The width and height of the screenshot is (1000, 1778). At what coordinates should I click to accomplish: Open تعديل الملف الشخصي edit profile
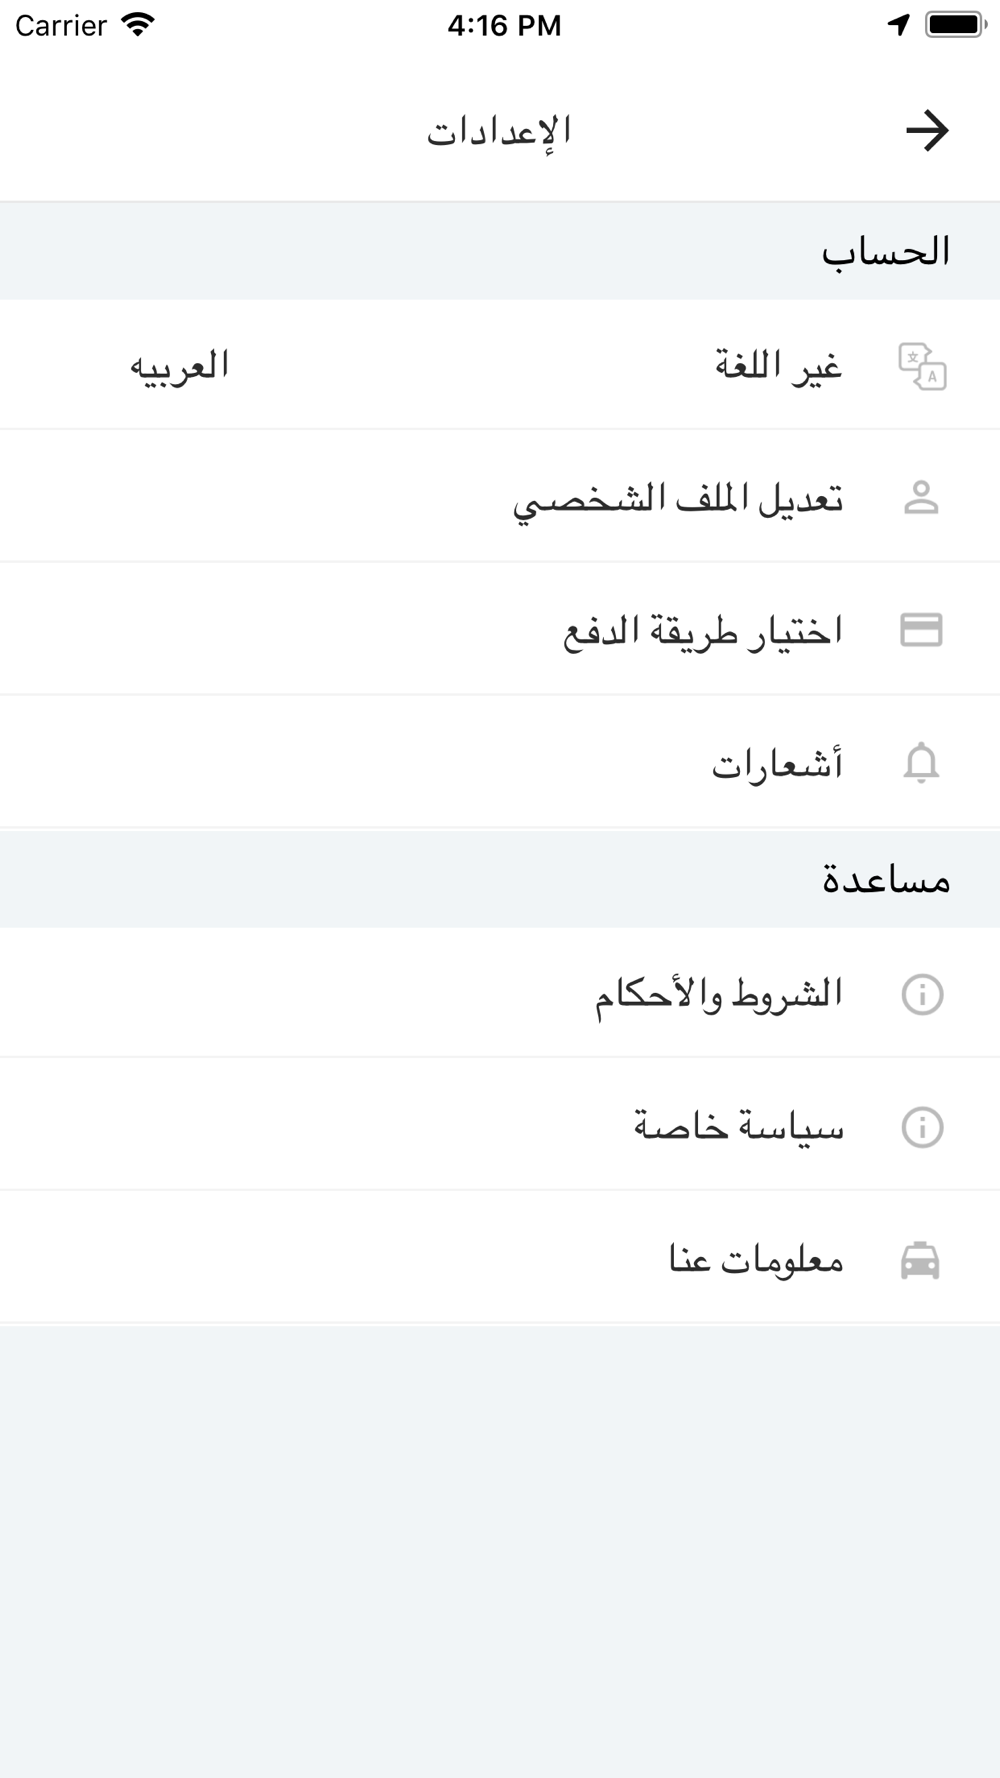point(500,497)
